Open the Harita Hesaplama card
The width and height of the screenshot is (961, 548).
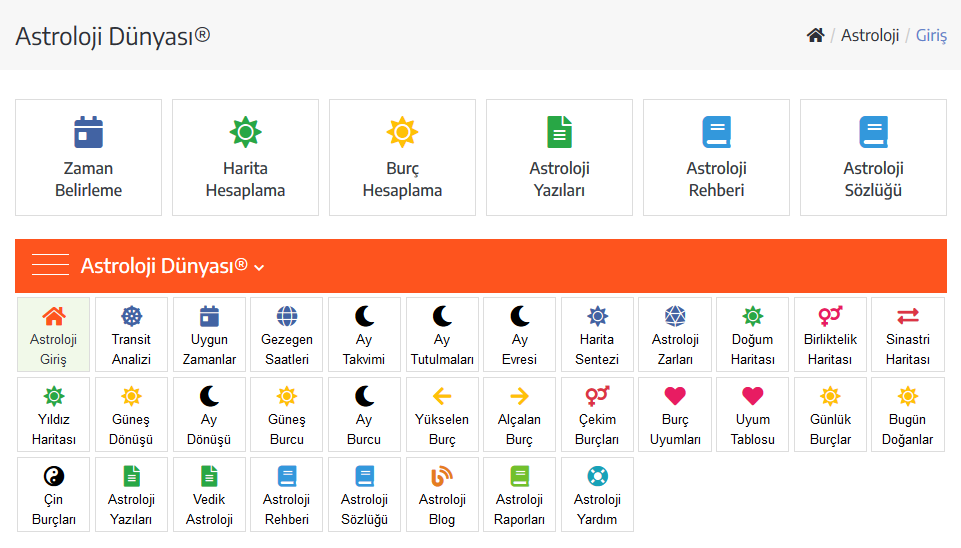pyautogui.click(x=246, y=158)
